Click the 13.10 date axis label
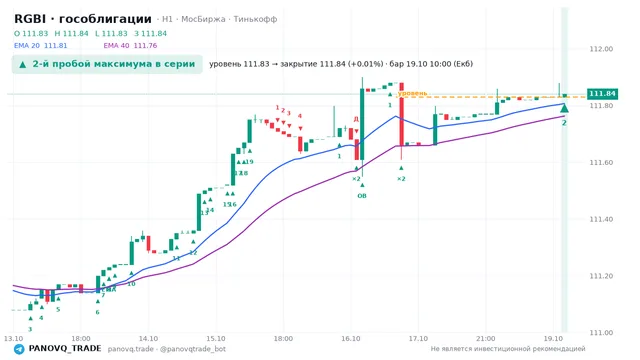This screenshot has width=640, height=360. pyautogui.click(x=13, y=338)
